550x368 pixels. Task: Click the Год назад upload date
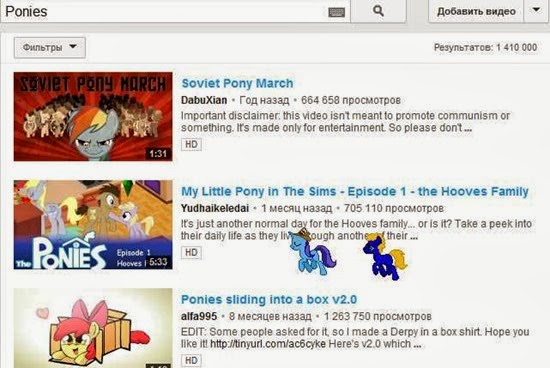[x=264, y=100]
